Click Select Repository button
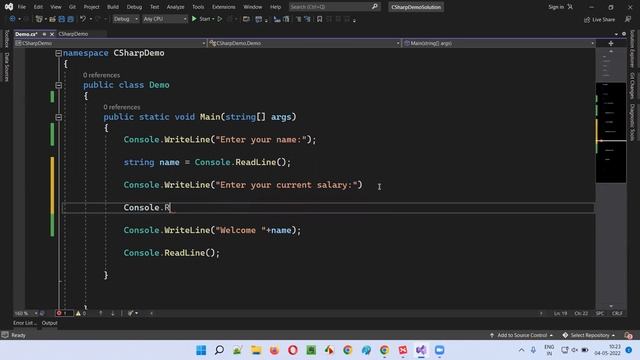 pos(589,335)
